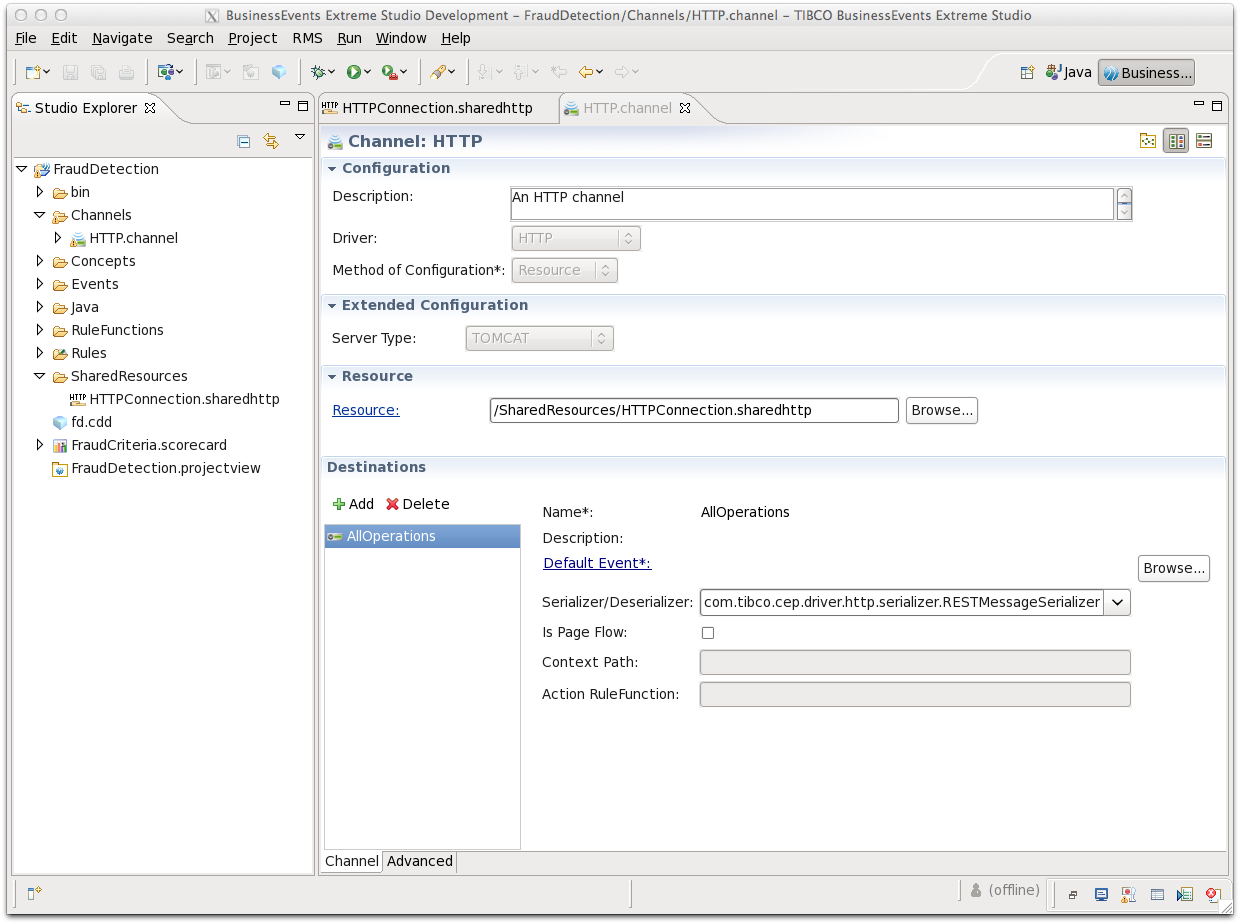Switch to the Advanced tab
The image size is (1240, 924).
point(420,861)
